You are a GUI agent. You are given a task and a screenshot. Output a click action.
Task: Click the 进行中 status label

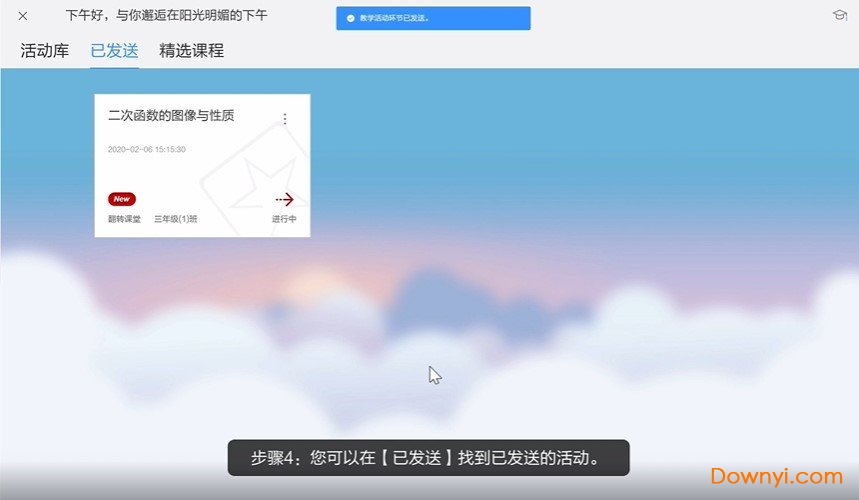284,219
